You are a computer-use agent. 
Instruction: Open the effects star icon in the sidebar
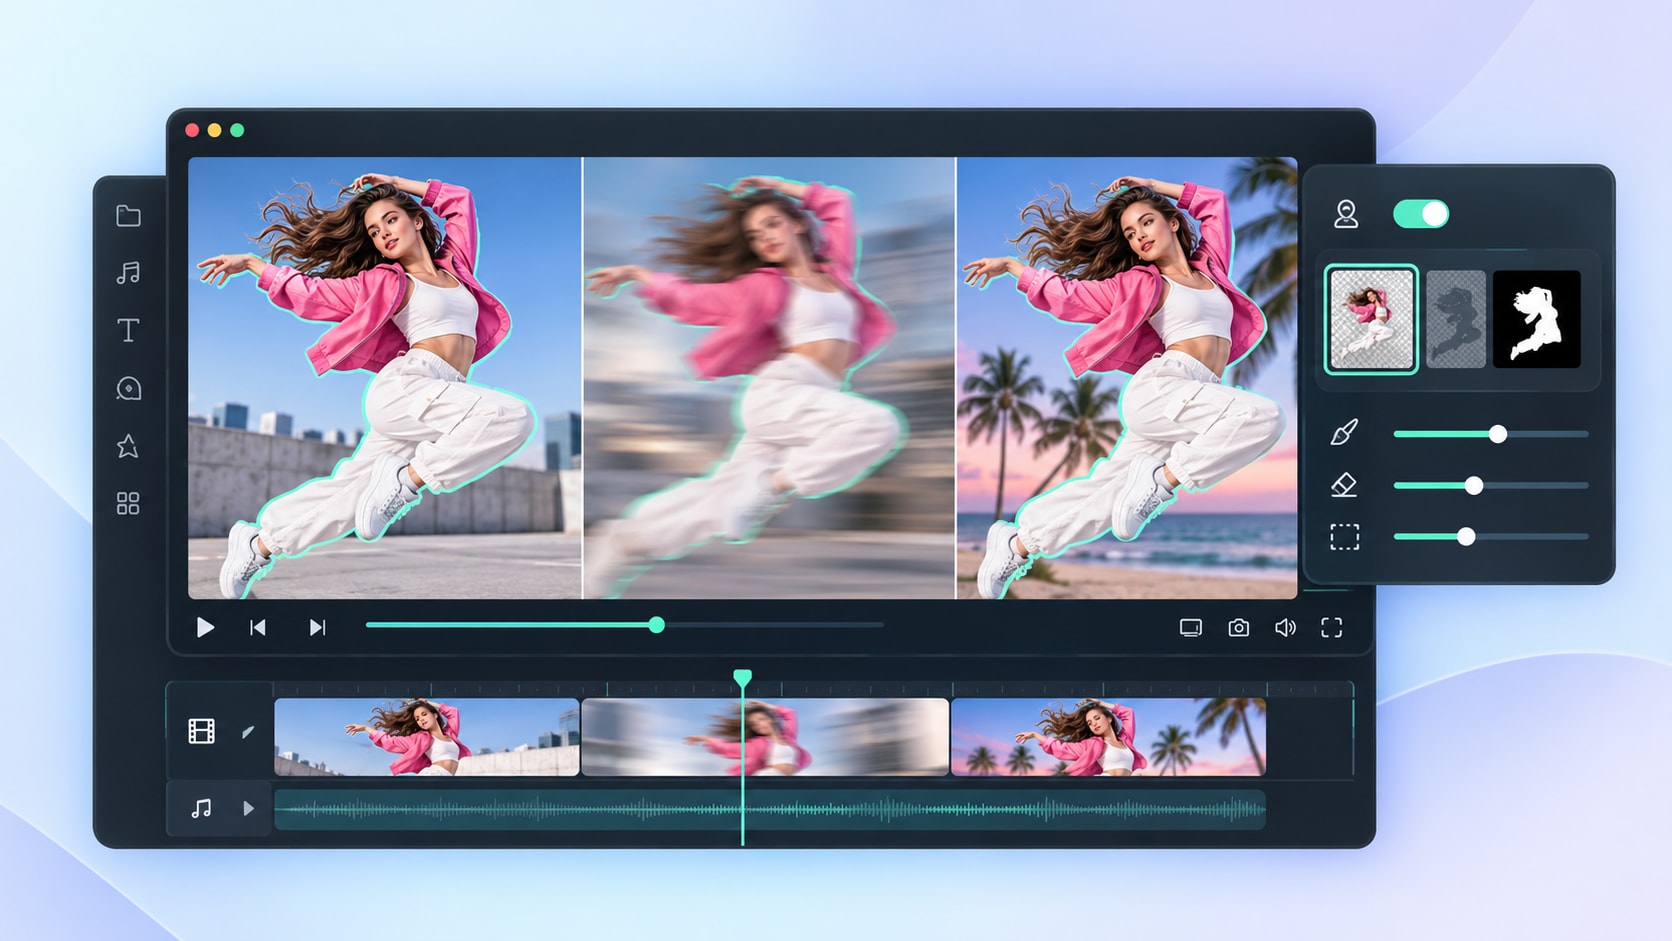pos(128,446)
